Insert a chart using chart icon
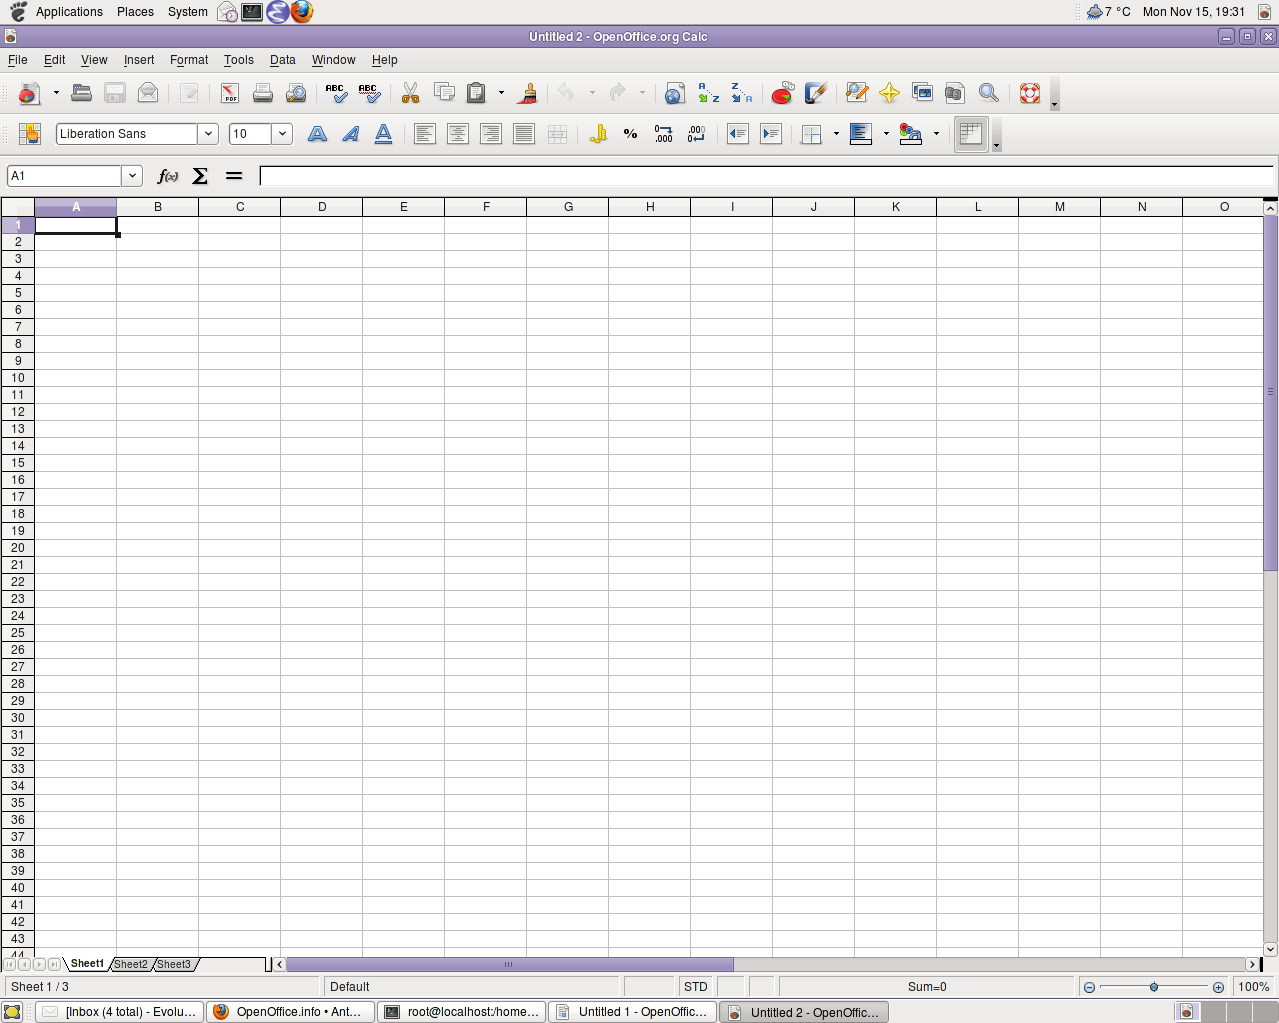The image size is (1279, 1023). (782, 93)
